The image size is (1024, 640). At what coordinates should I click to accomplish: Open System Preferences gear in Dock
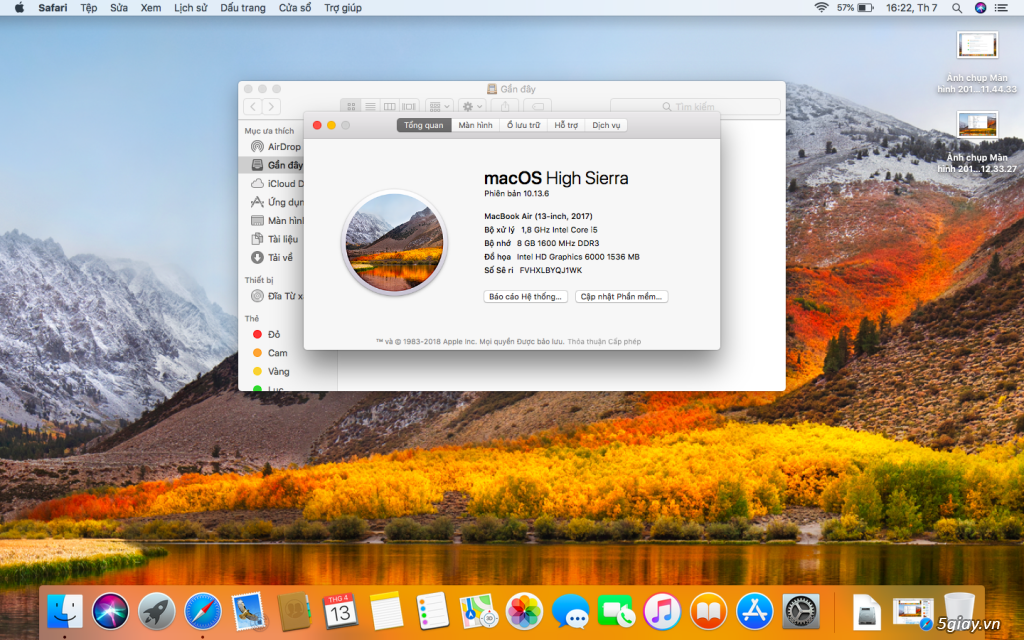[800, 612]
